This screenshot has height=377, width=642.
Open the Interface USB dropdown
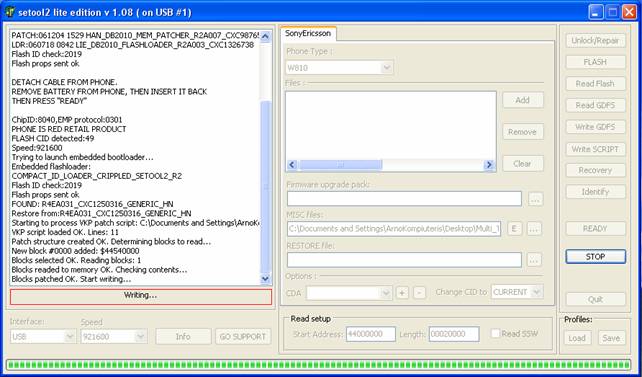coord(70,336)
